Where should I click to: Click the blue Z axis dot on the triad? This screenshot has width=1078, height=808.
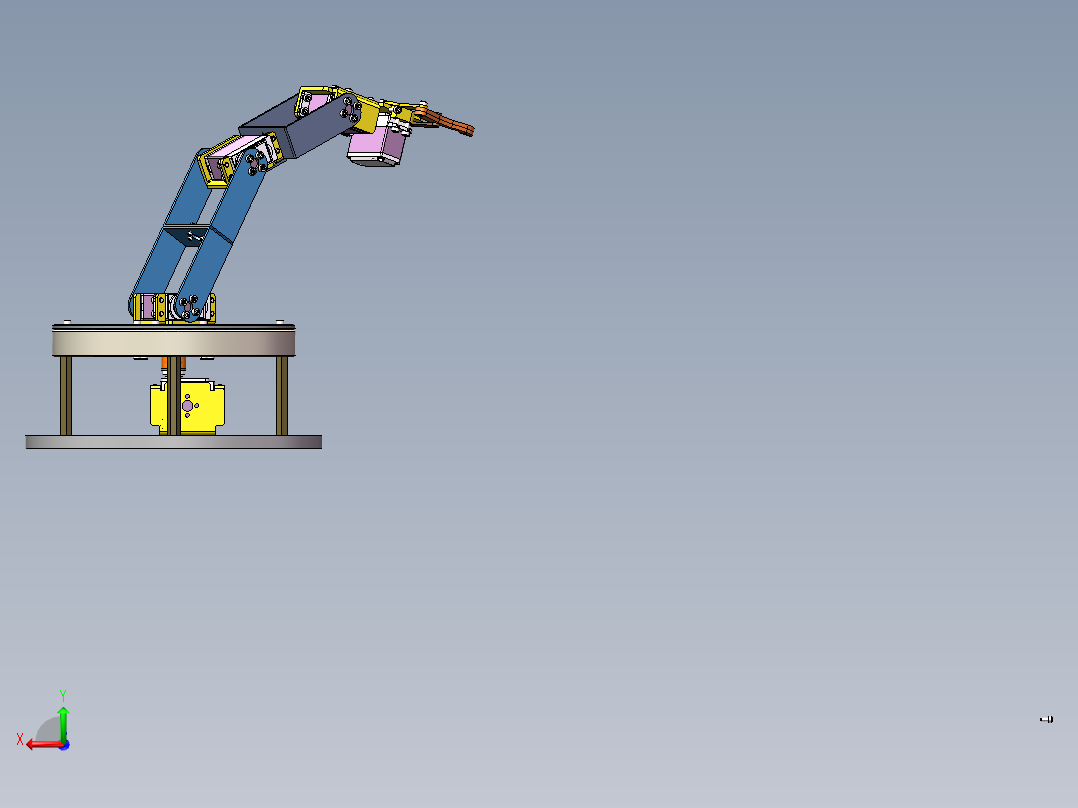click(65, 745)
